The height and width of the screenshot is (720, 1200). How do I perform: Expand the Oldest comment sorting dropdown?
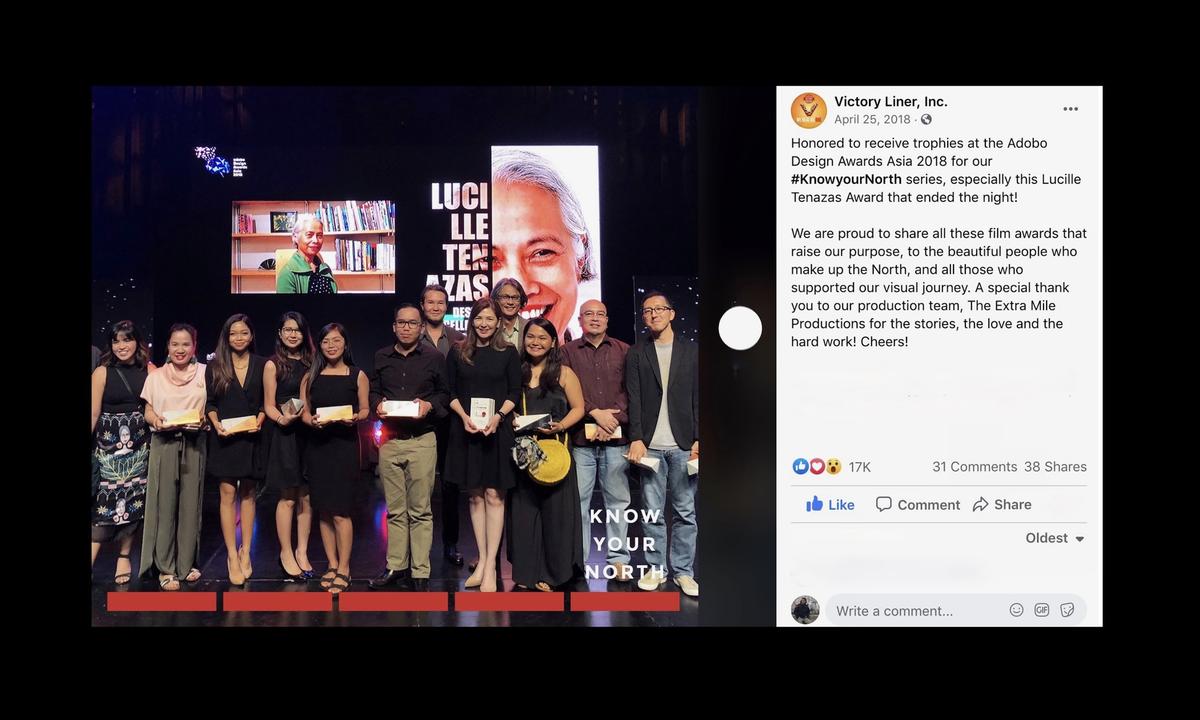click(x=1055, y=538)
